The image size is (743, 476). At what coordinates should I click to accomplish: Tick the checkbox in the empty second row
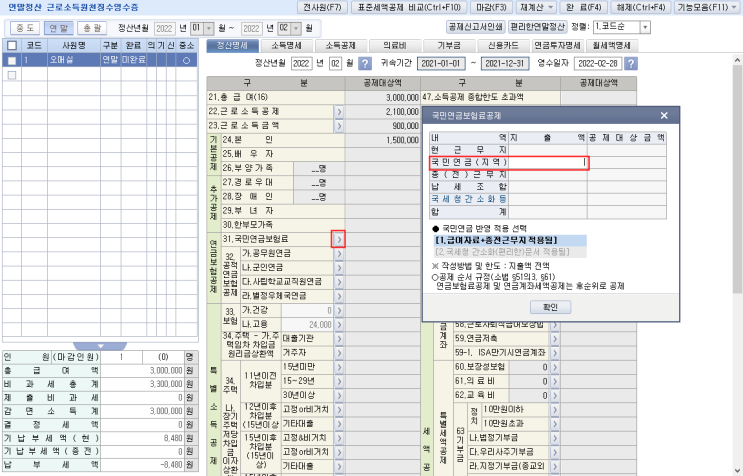pyautogui.click(x=12, y=75)
